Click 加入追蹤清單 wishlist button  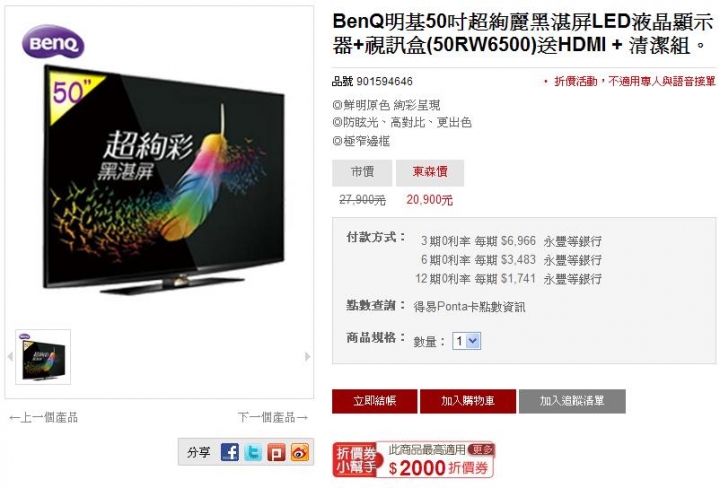[572, 401]
